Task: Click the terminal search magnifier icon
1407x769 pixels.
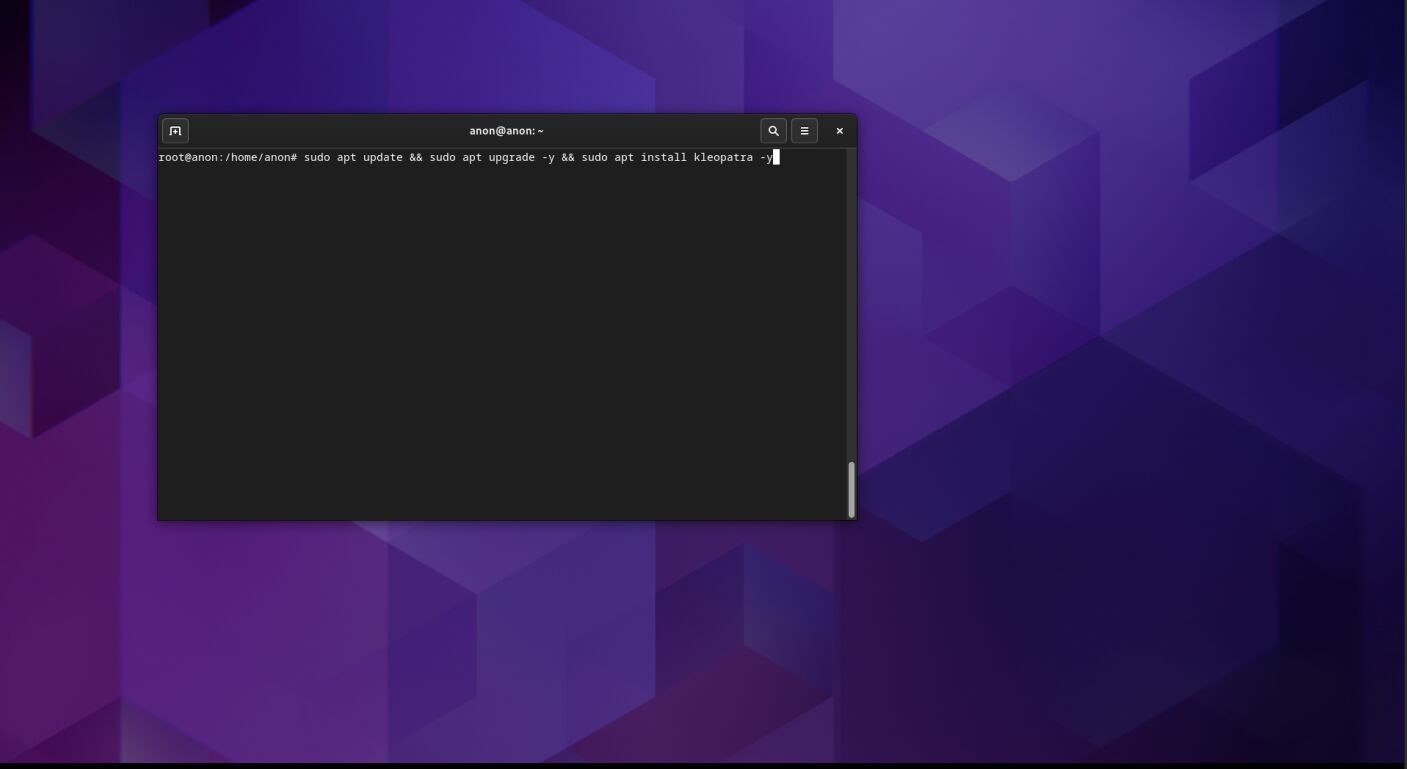Action: pos(773,131)
